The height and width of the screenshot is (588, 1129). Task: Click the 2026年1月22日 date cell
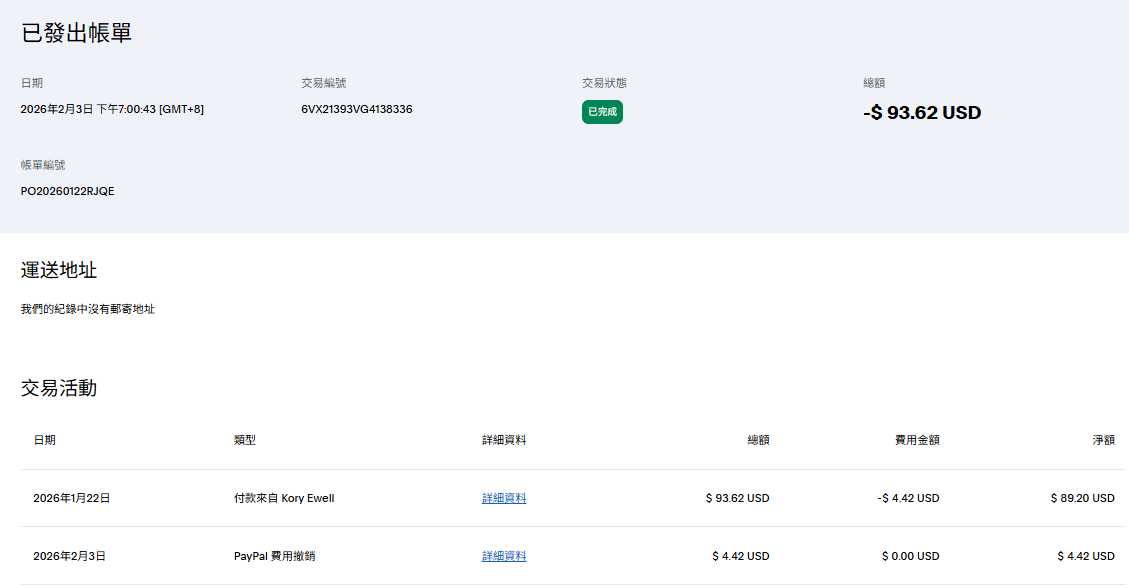tap(71, 498)
